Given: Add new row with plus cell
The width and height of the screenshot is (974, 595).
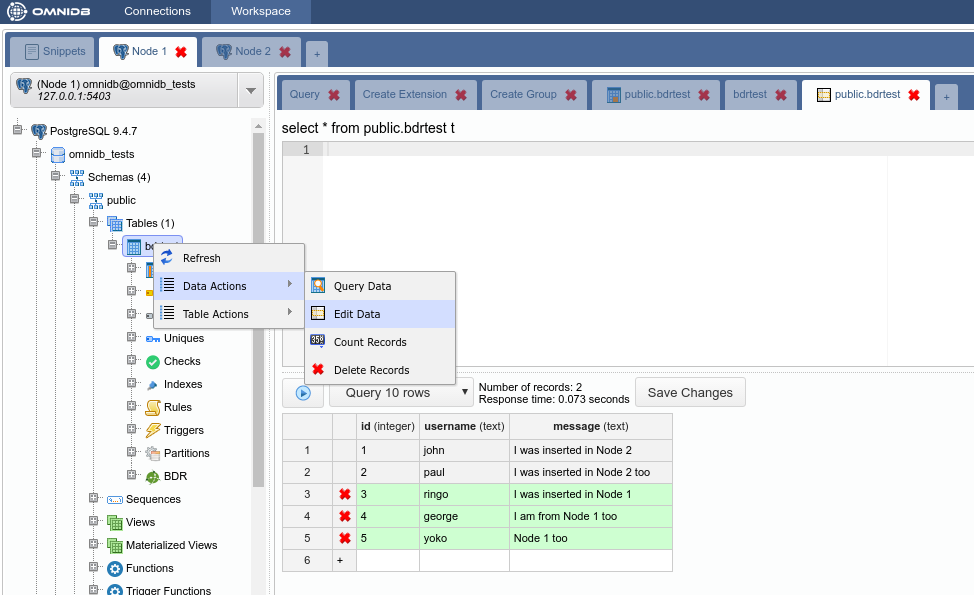Looking at the screenshot, I should click(344, 561).
